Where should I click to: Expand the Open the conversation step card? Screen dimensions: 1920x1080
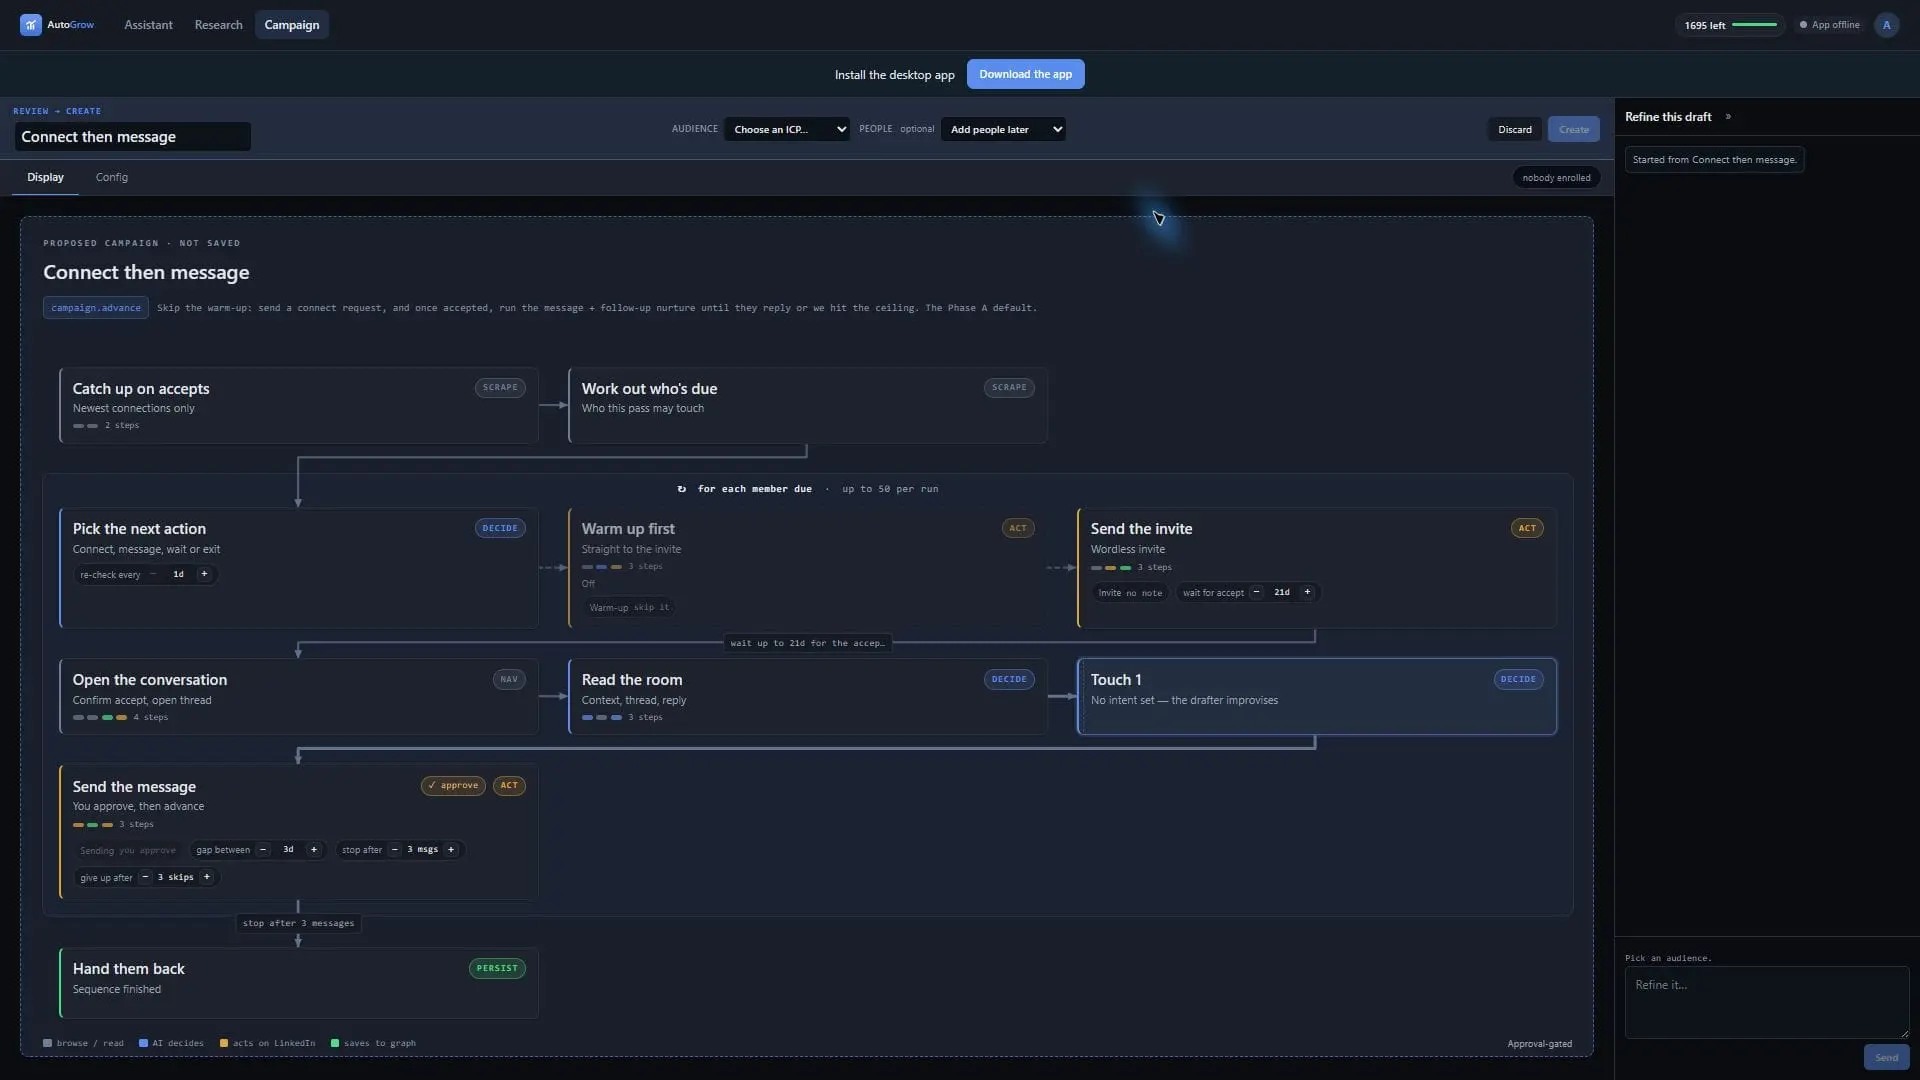click(x=299, y=696)
